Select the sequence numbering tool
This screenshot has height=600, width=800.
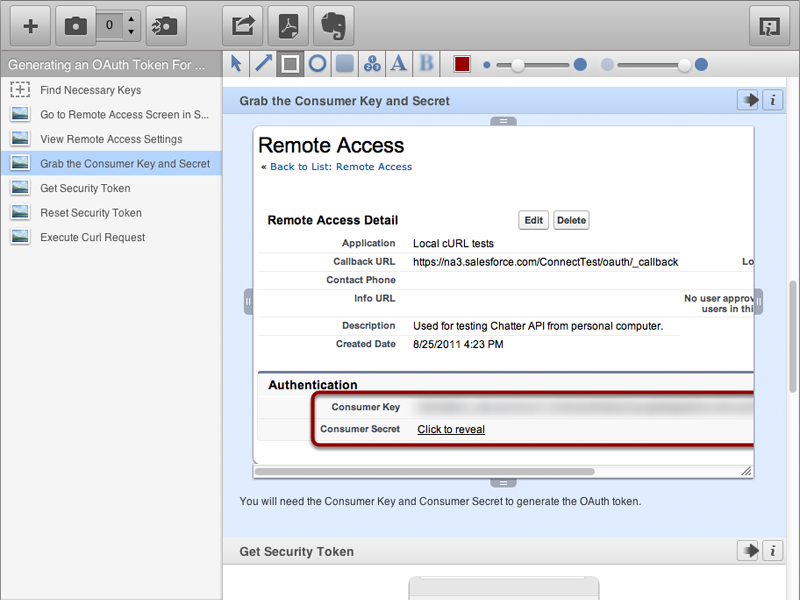point(372,64)
